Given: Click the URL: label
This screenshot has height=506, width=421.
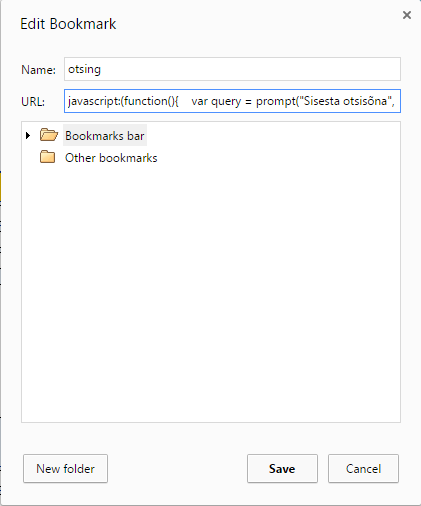Looking at the screenshot, I should point(33,101).
